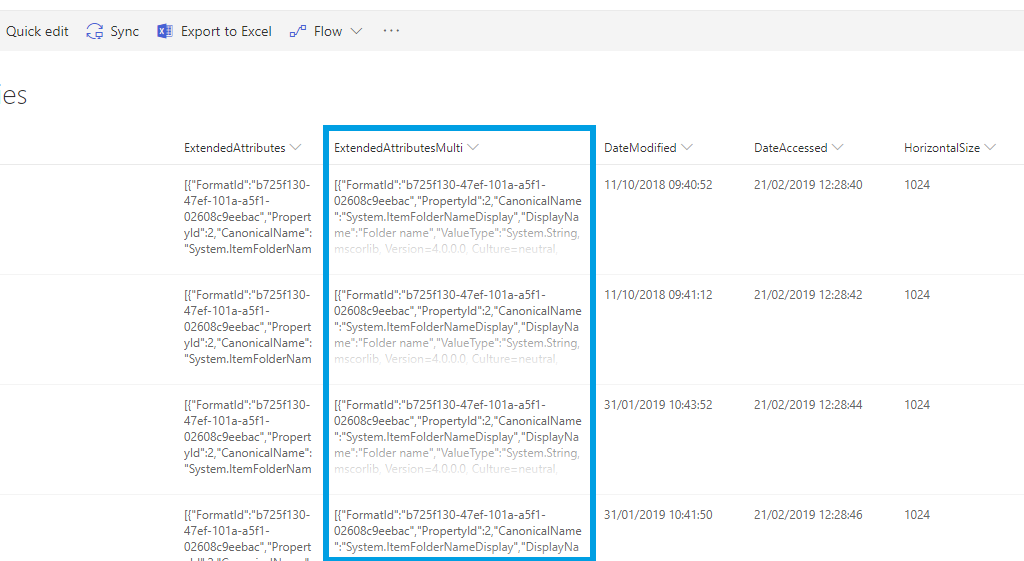The width and height of the screenshot is (1024, 561).
Task: Expand the Flow dropdown chevron
Action: 356,31
